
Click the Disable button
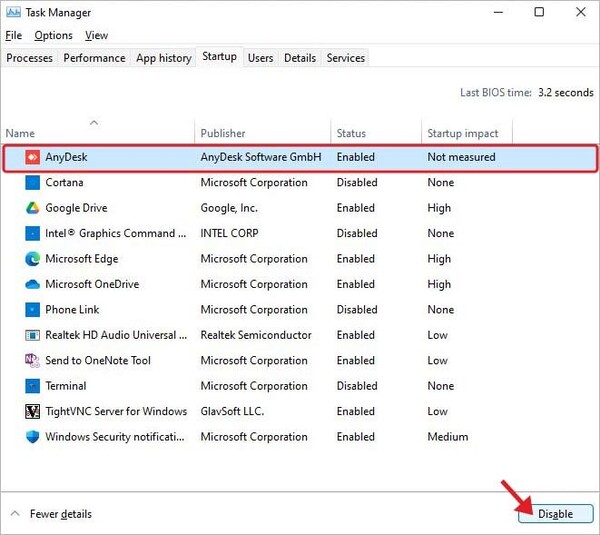(x=556, y=514)
